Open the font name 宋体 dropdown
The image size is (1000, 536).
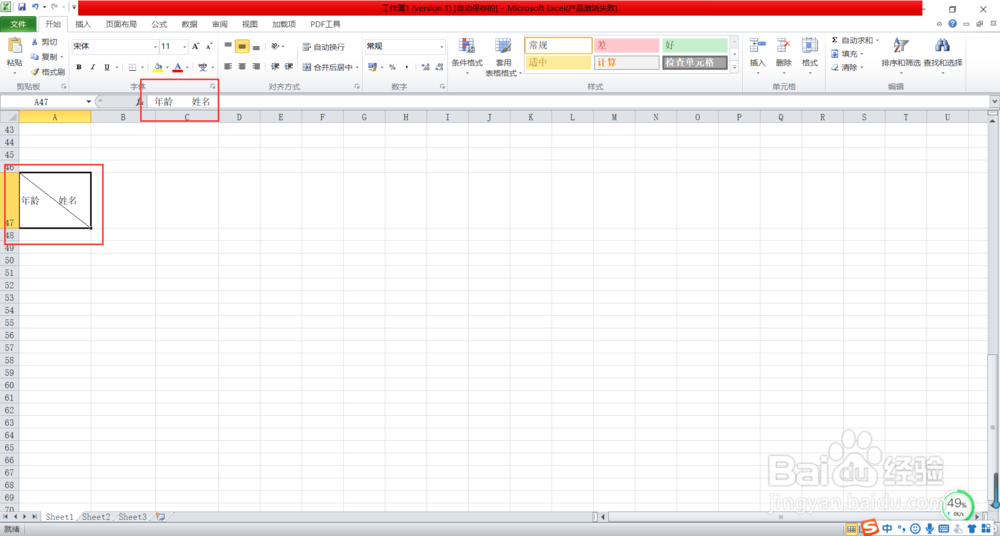pos(155,47)
